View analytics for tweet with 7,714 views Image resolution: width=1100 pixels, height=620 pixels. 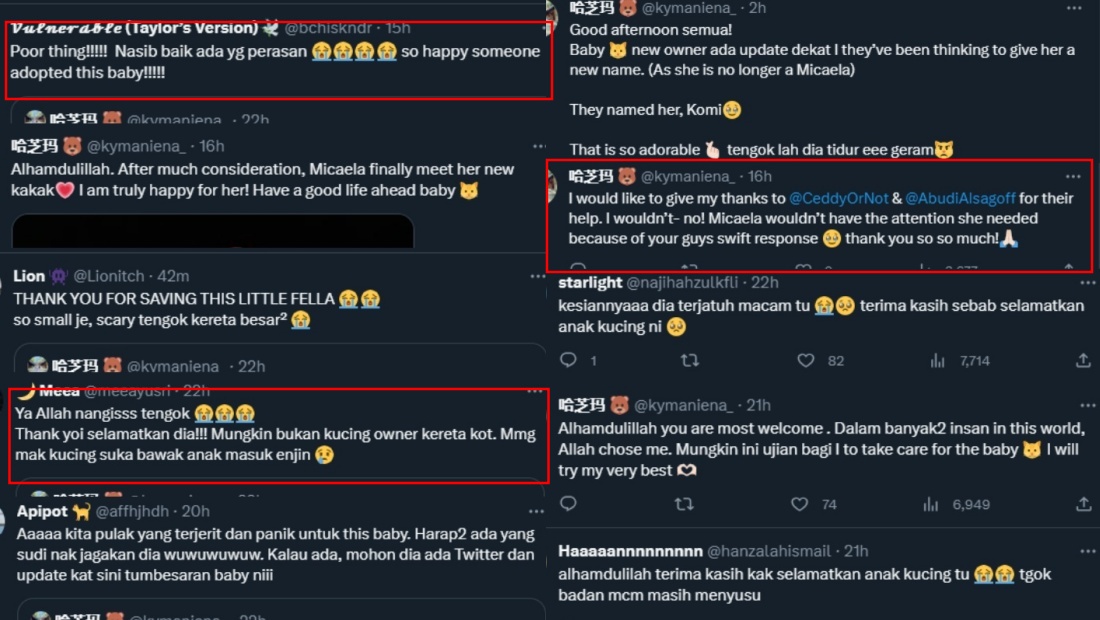click(938, 360)
